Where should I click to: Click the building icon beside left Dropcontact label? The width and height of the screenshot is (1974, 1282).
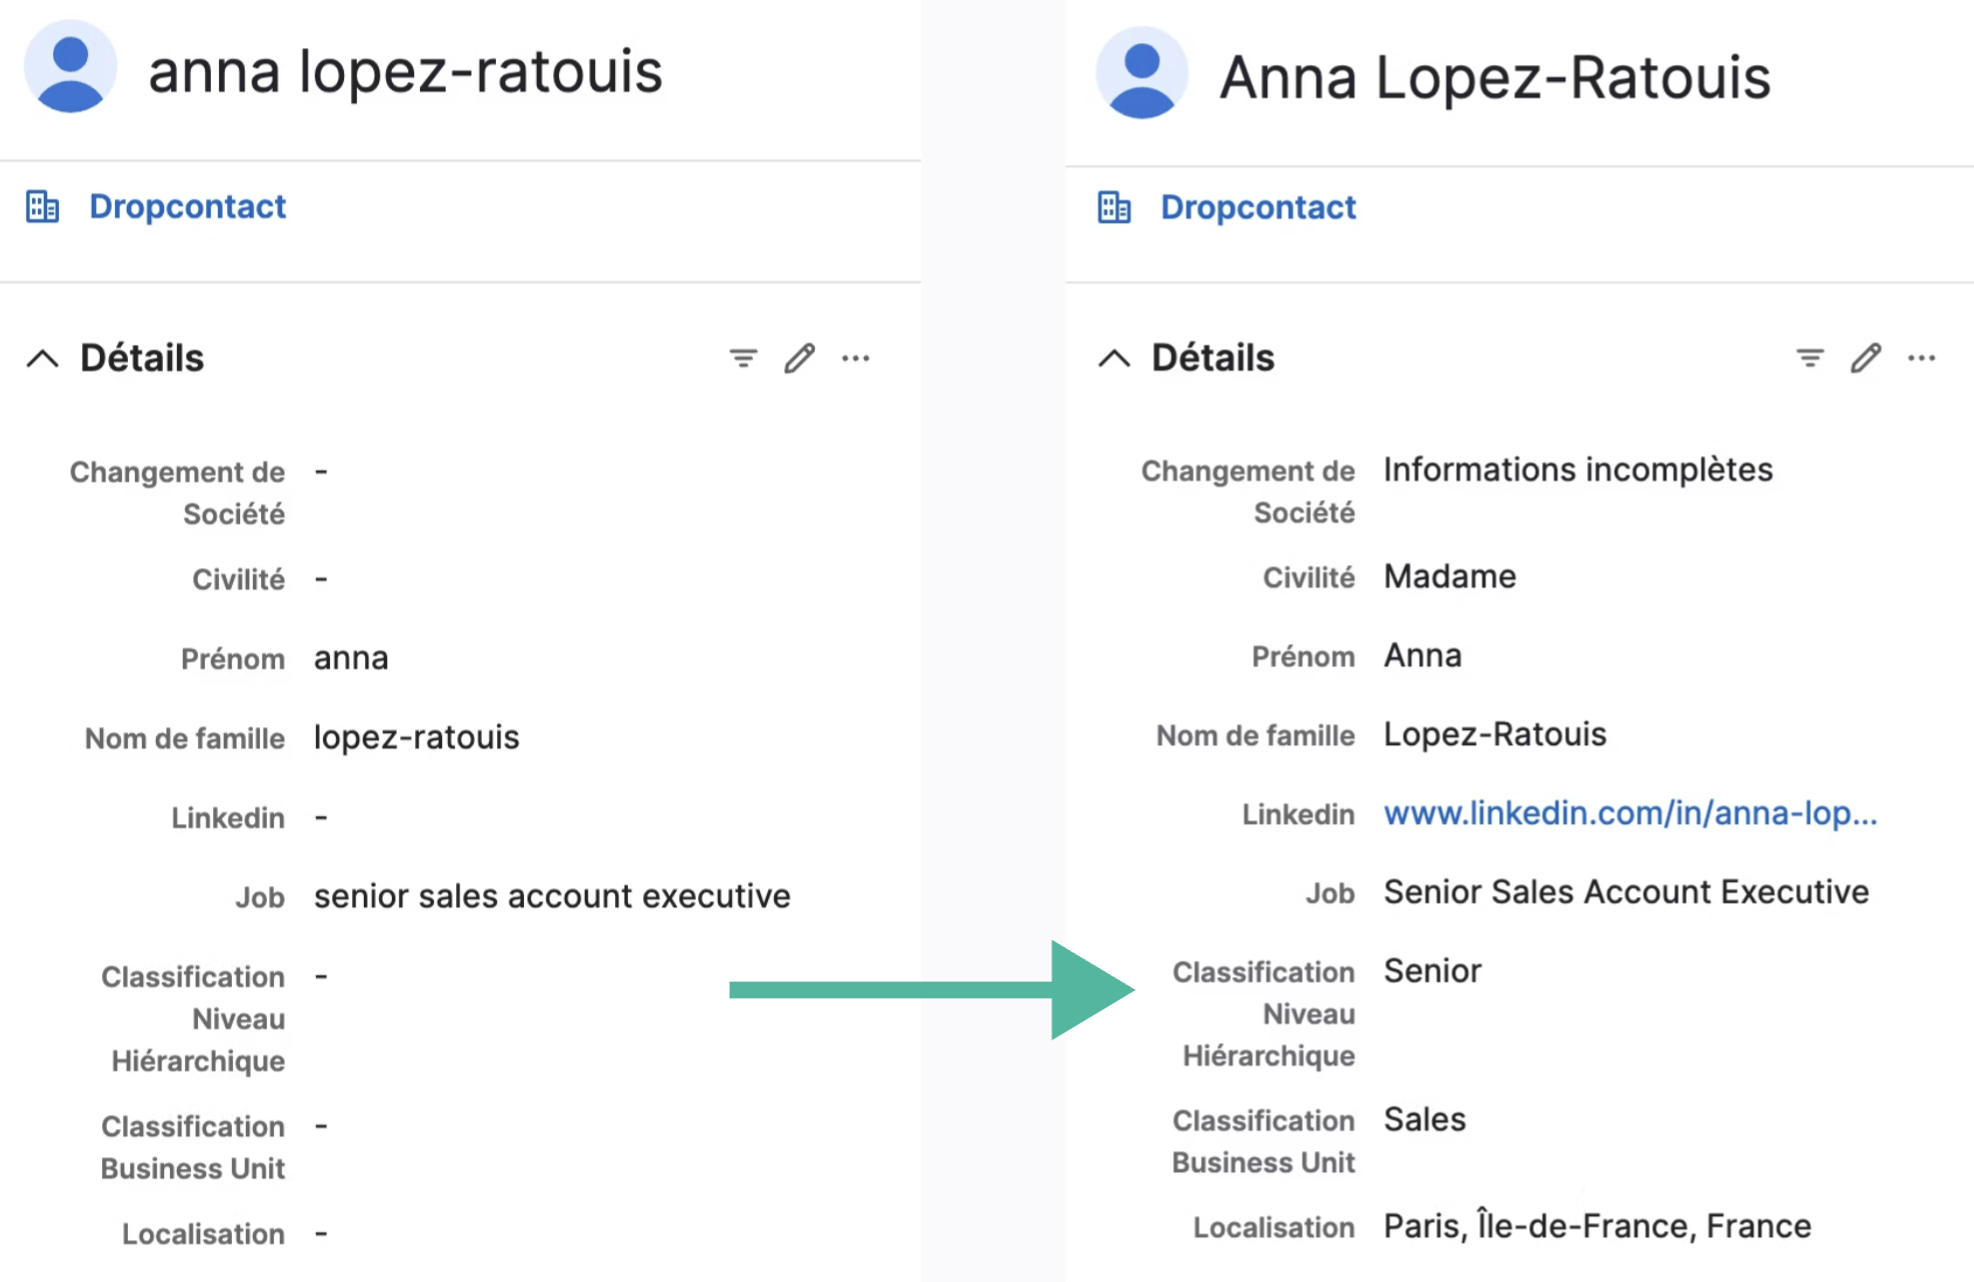coord(44,206)
